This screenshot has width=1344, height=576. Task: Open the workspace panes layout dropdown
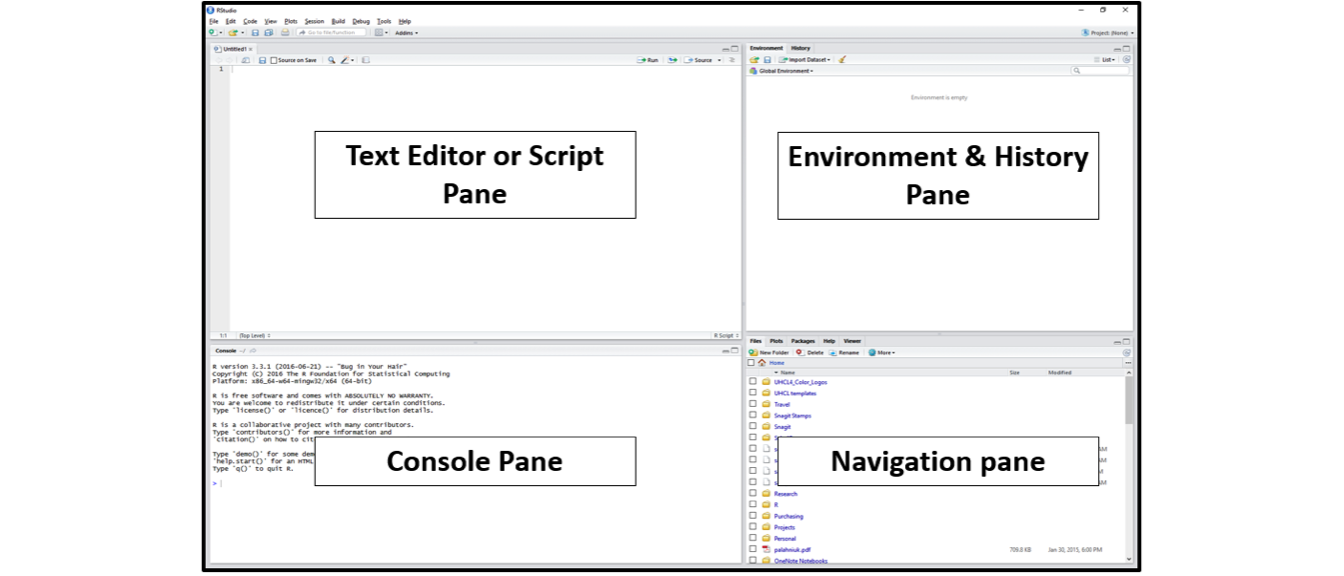[x=381, y=32]
